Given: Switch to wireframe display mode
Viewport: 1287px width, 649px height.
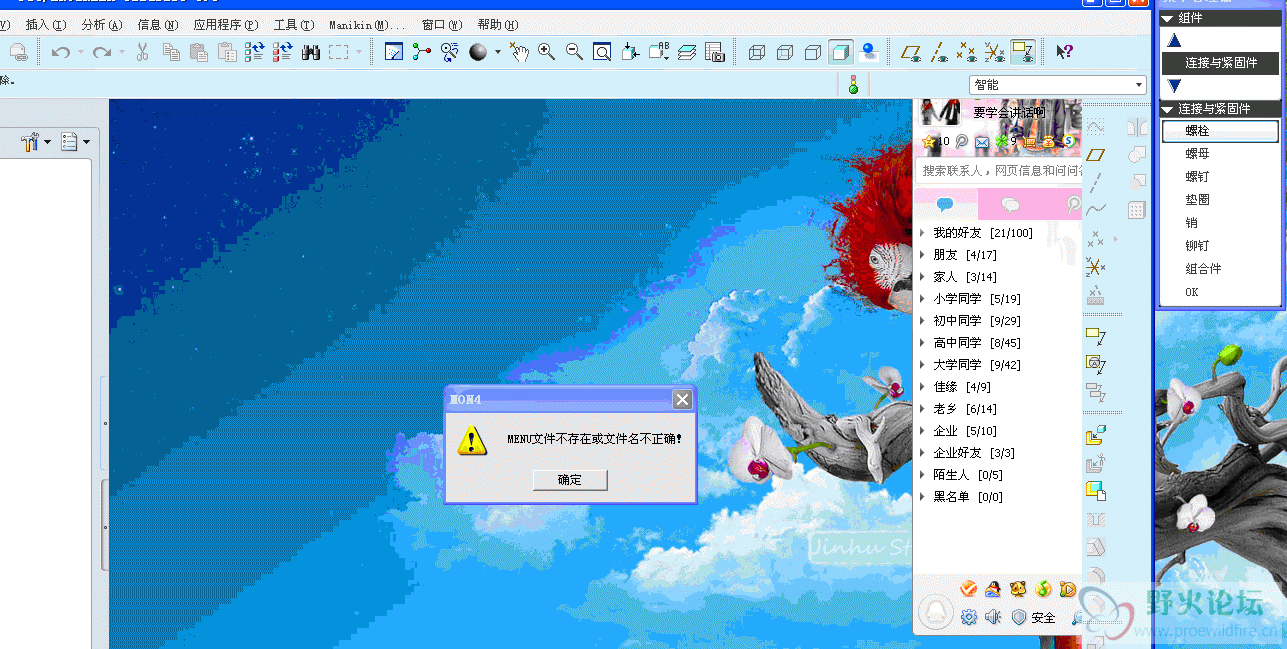Looking at the screenshot, I should (x=757, y=52).
